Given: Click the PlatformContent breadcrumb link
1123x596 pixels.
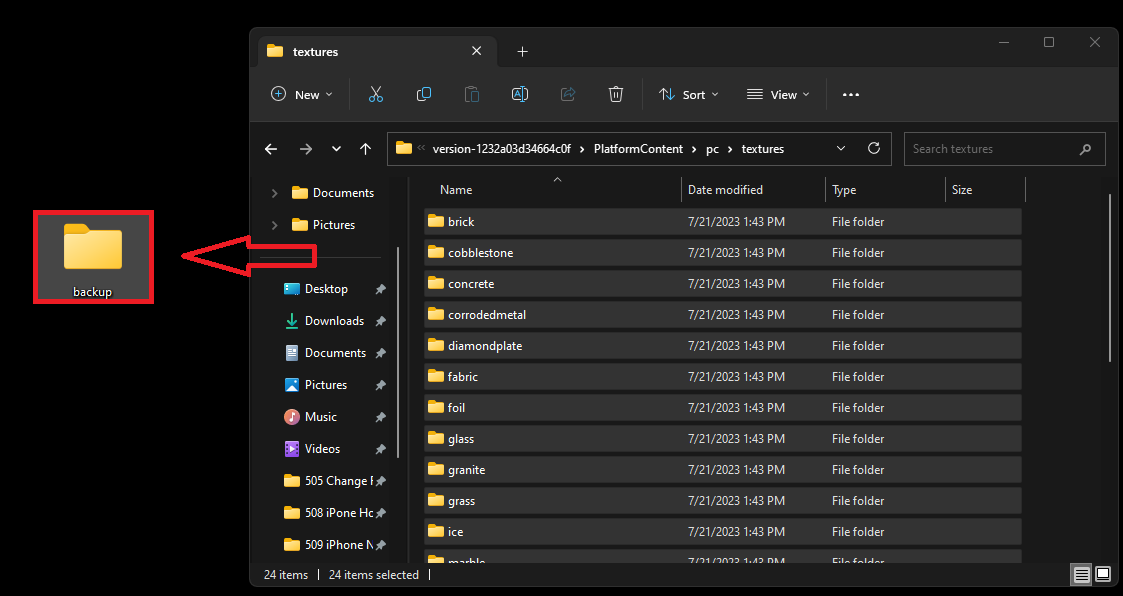Looking at the screenshot, I should tap(638, 149).
